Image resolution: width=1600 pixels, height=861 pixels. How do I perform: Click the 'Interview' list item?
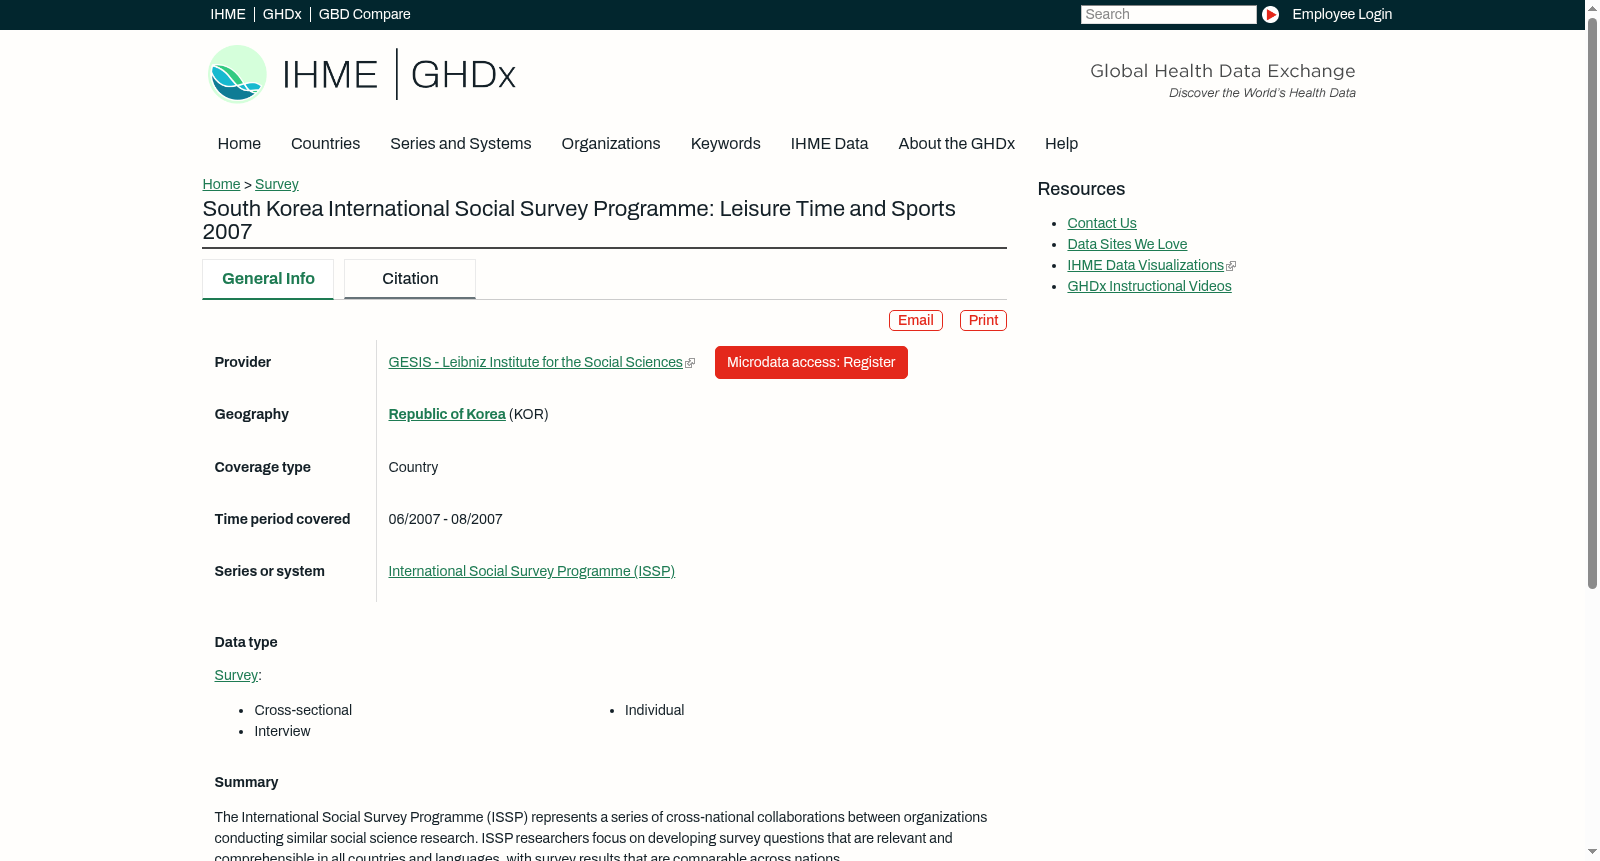(282, 731)
